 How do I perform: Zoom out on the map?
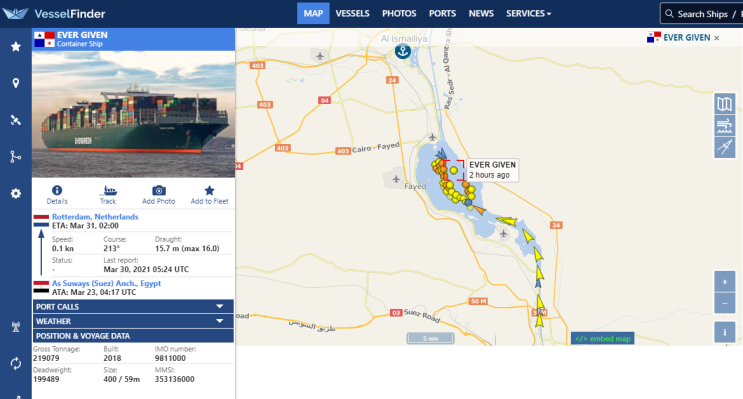click(725, 303)
